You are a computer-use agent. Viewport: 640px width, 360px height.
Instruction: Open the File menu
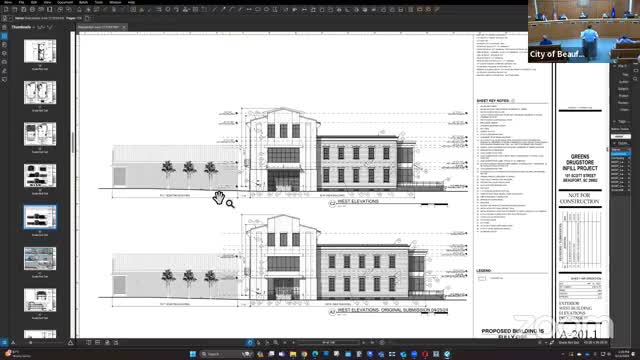(21, 2)
